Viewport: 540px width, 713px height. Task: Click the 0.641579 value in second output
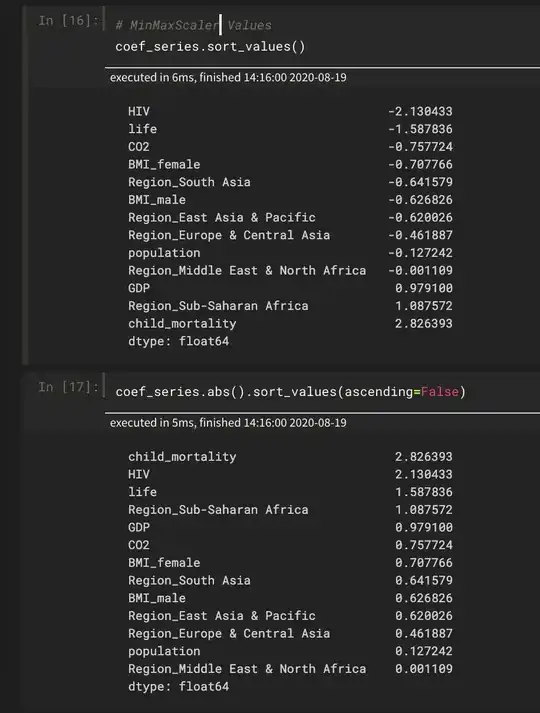(424, 581)
